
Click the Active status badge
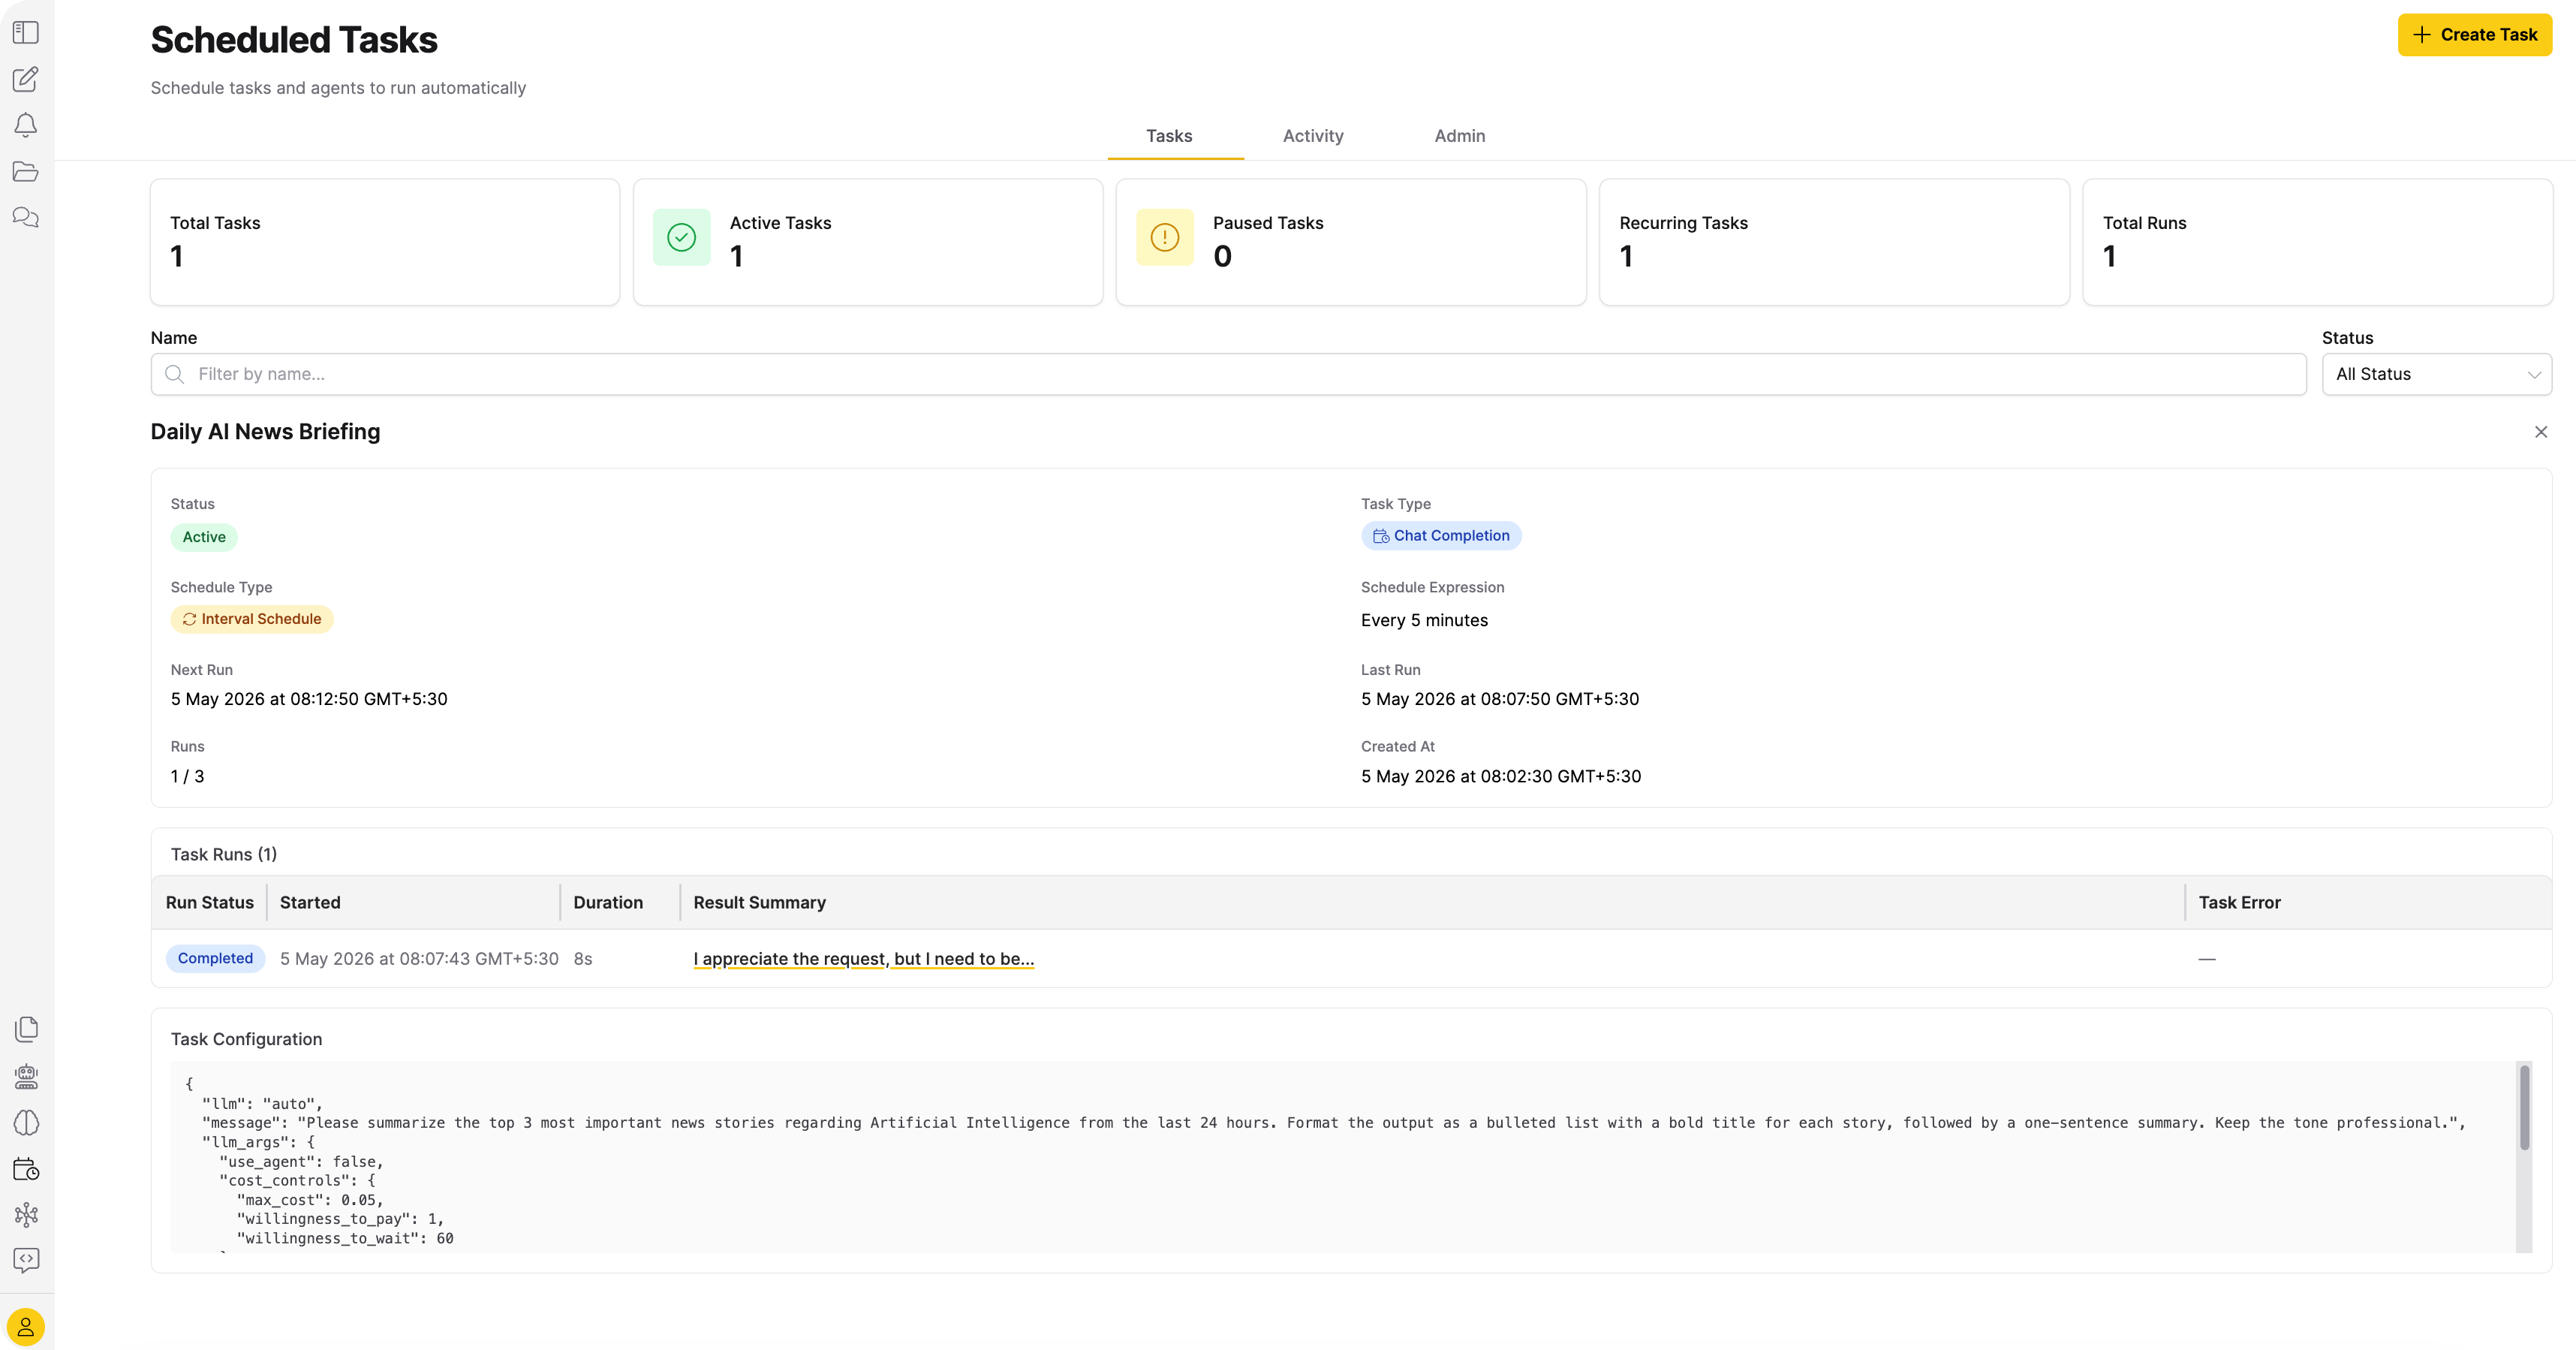pos(204,537)
